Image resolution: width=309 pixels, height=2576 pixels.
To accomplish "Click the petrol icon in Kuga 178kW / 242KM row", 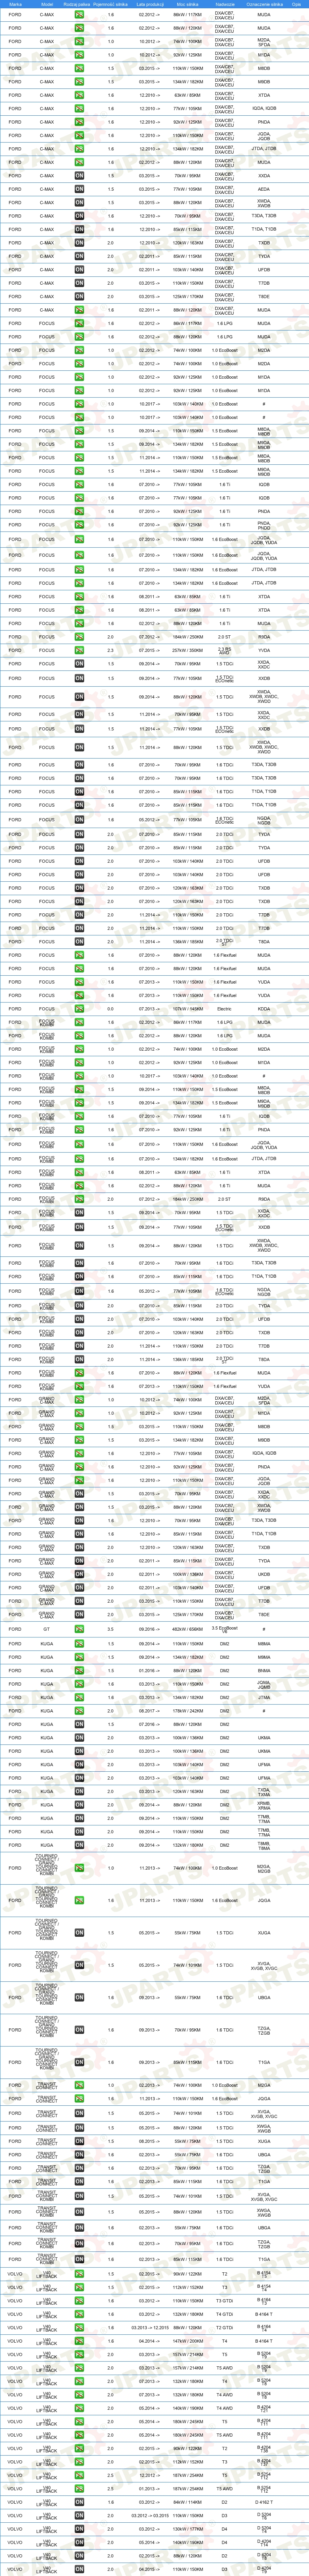I will point(80,1710).
